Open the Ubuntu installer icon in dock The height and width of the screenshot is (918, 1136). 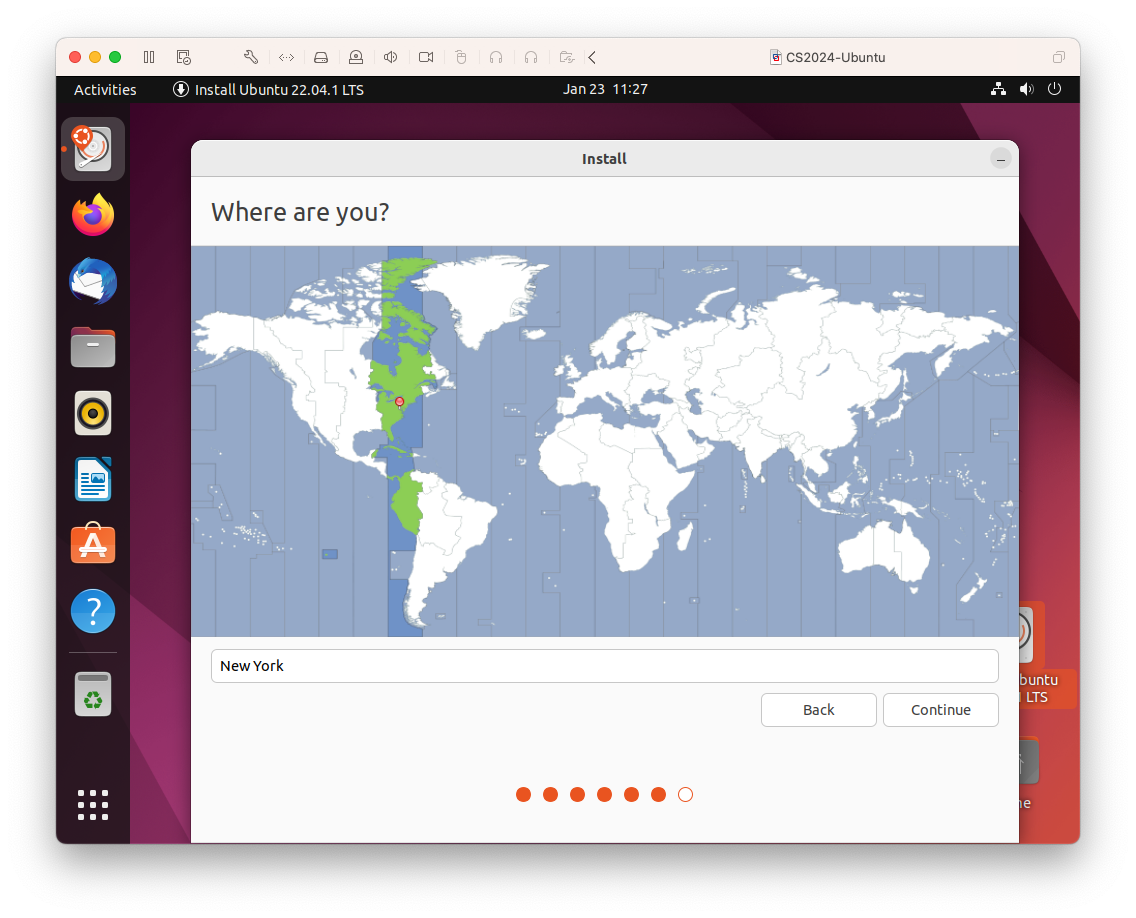click(x=93, y=149)
